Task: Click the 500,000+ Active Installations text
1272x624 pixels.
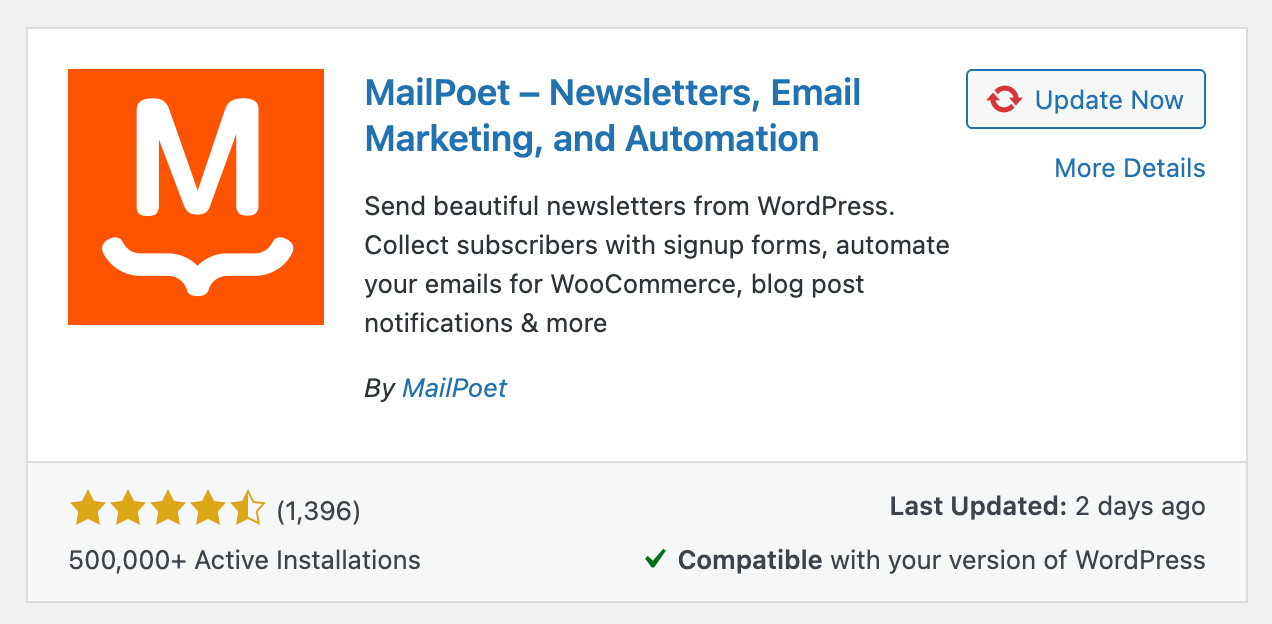Action: tap(243, 560)
